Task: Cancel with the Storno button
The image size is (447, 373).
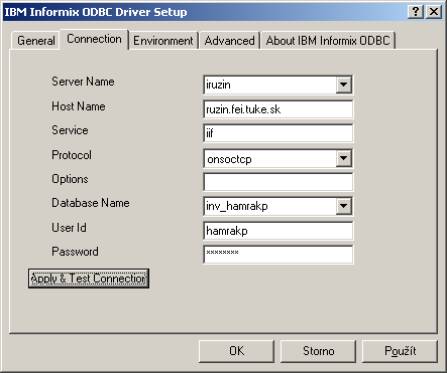Action: [x=318, y=351]
